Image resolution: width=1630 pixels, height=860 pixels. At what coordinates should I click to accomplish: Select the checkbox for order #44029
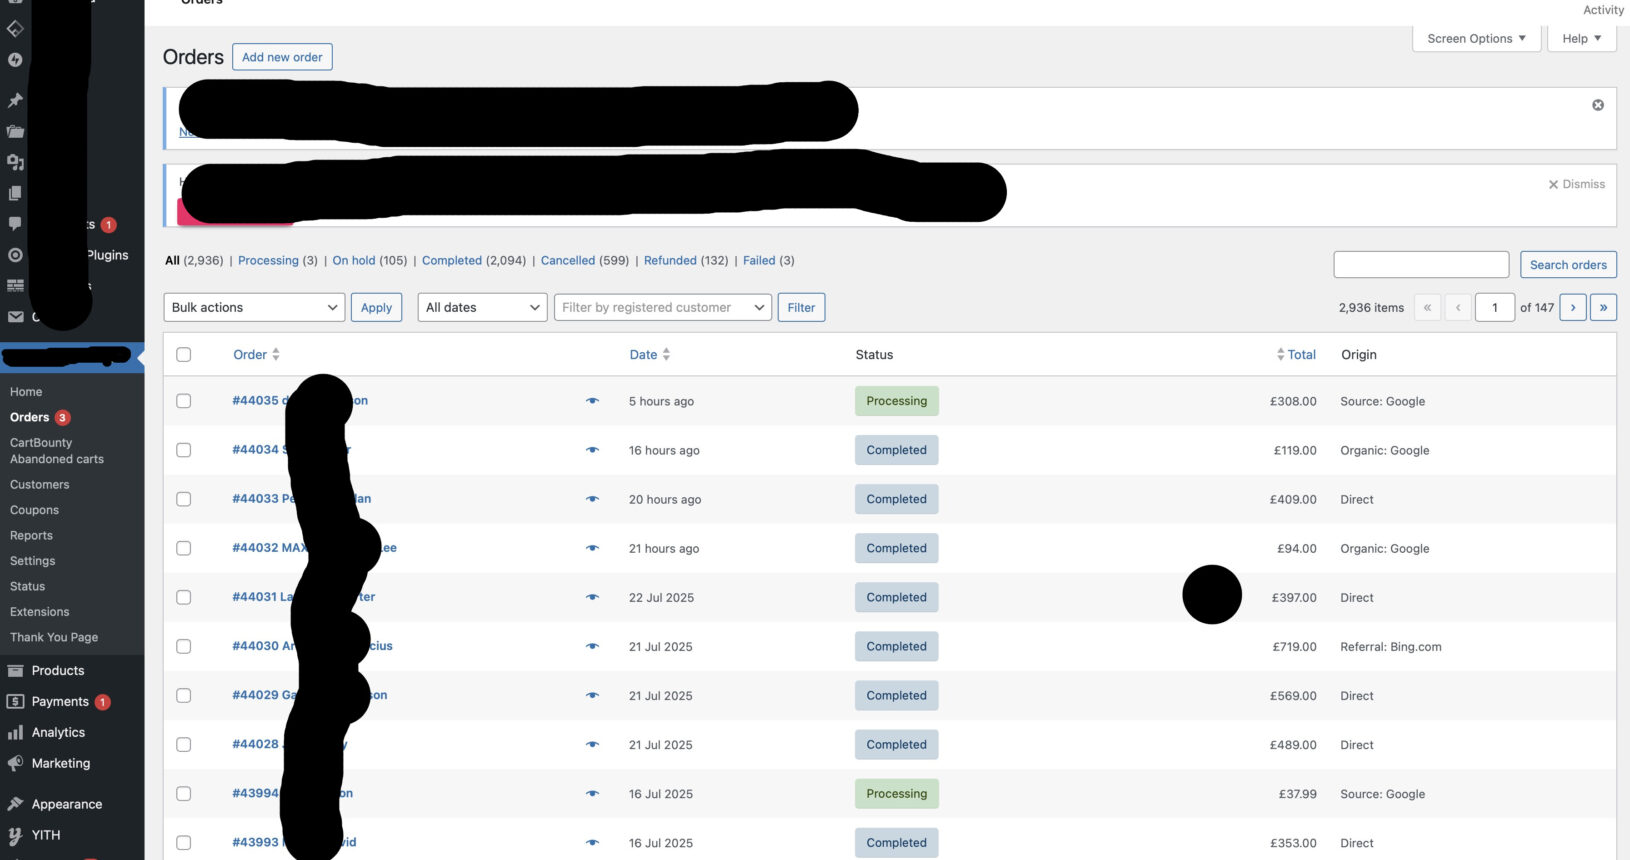pos(184,696)
